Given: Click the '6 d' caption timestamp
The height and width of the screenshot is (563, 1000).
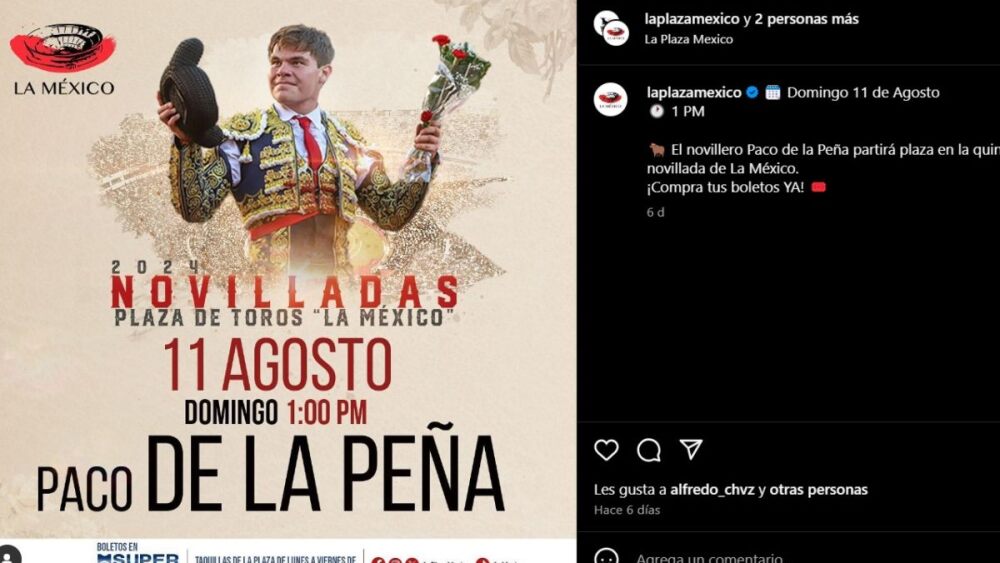Looking at the screenshot, I should click(656, 212).
